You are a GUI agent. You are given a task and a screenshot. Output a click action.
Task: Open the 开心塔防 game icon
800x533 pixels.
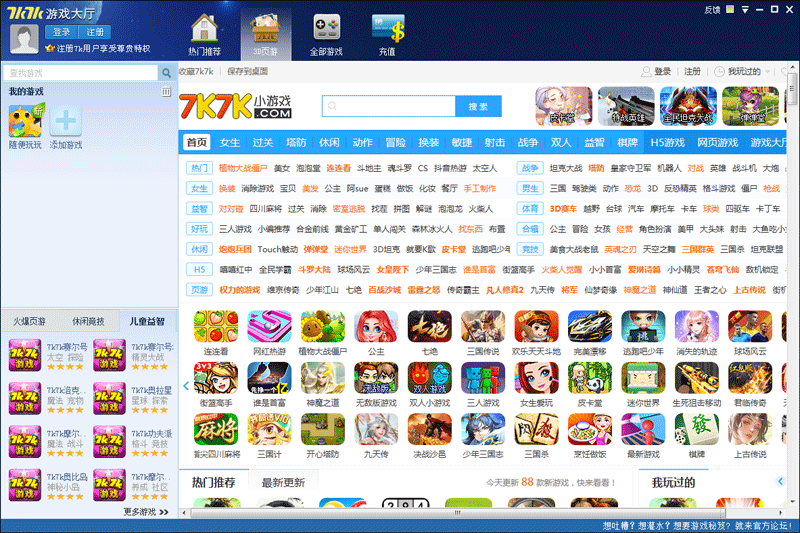pyautogui.click(x=322, y=429)
